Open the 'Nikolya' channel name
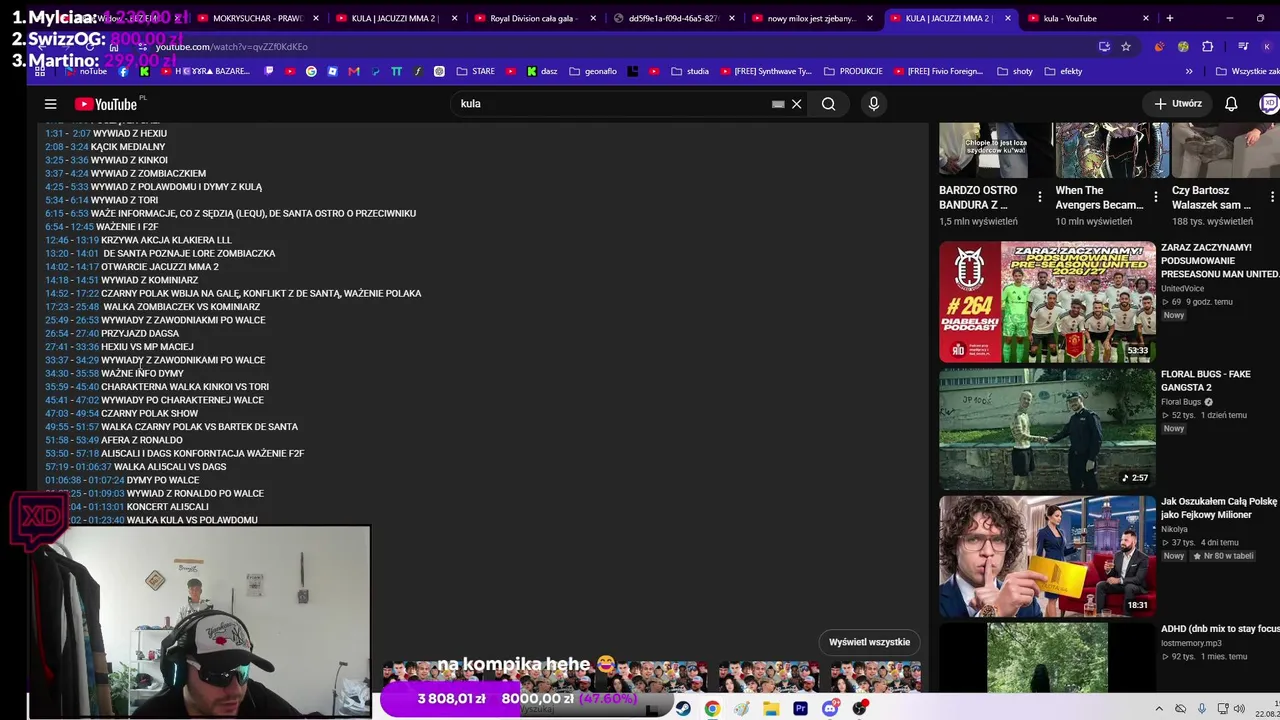This screenshot has width=1280, height=720. (1175, 529)
